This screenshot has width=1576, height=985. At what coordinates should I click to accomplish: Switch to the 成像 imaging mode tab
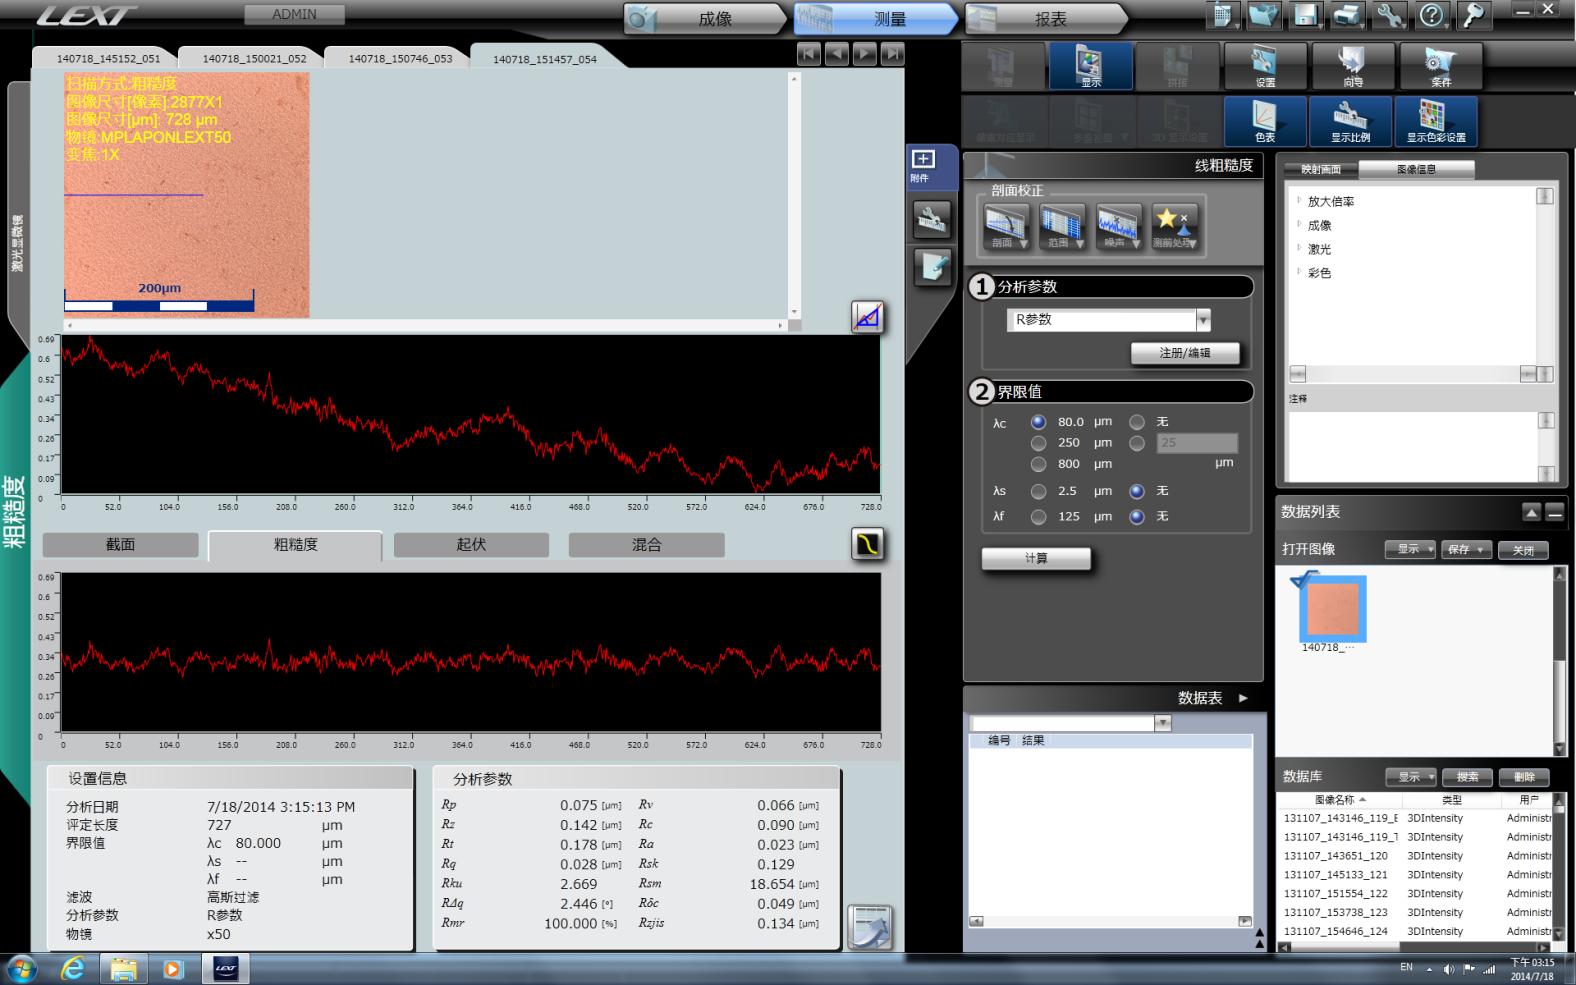pos(706,18)
